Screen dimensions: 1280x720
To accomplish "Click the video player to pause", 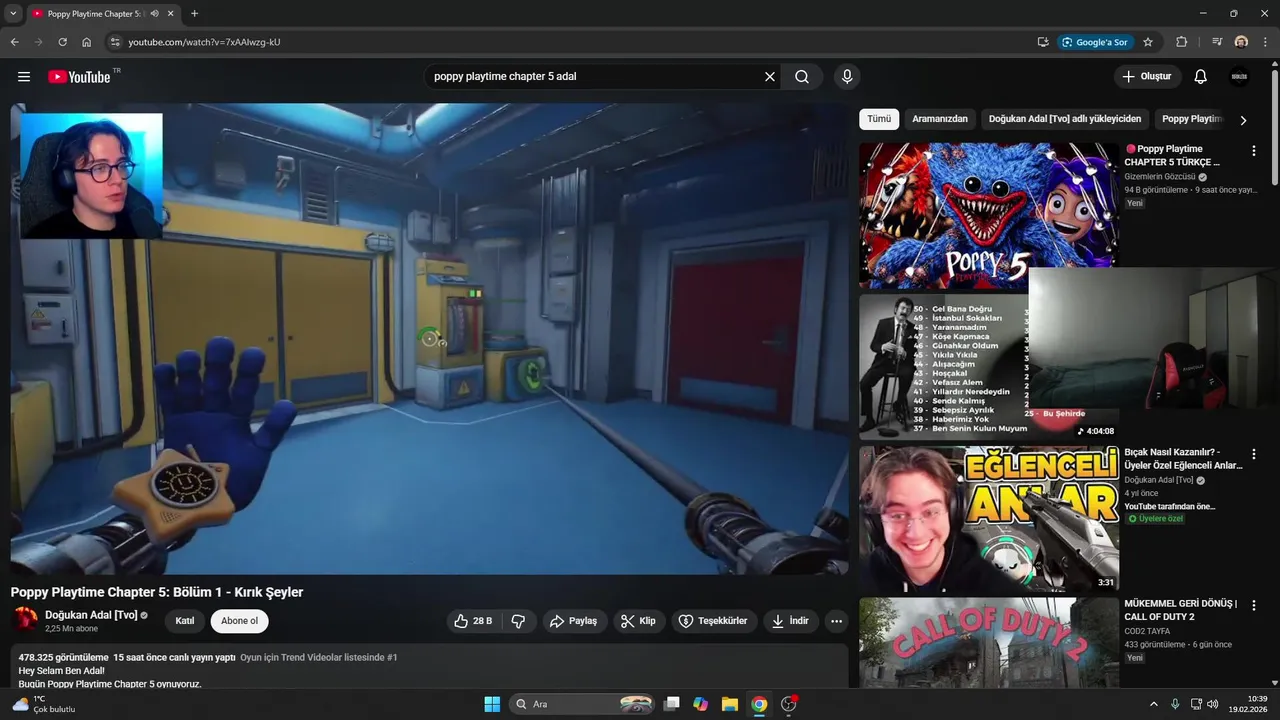I will point(430,339).
